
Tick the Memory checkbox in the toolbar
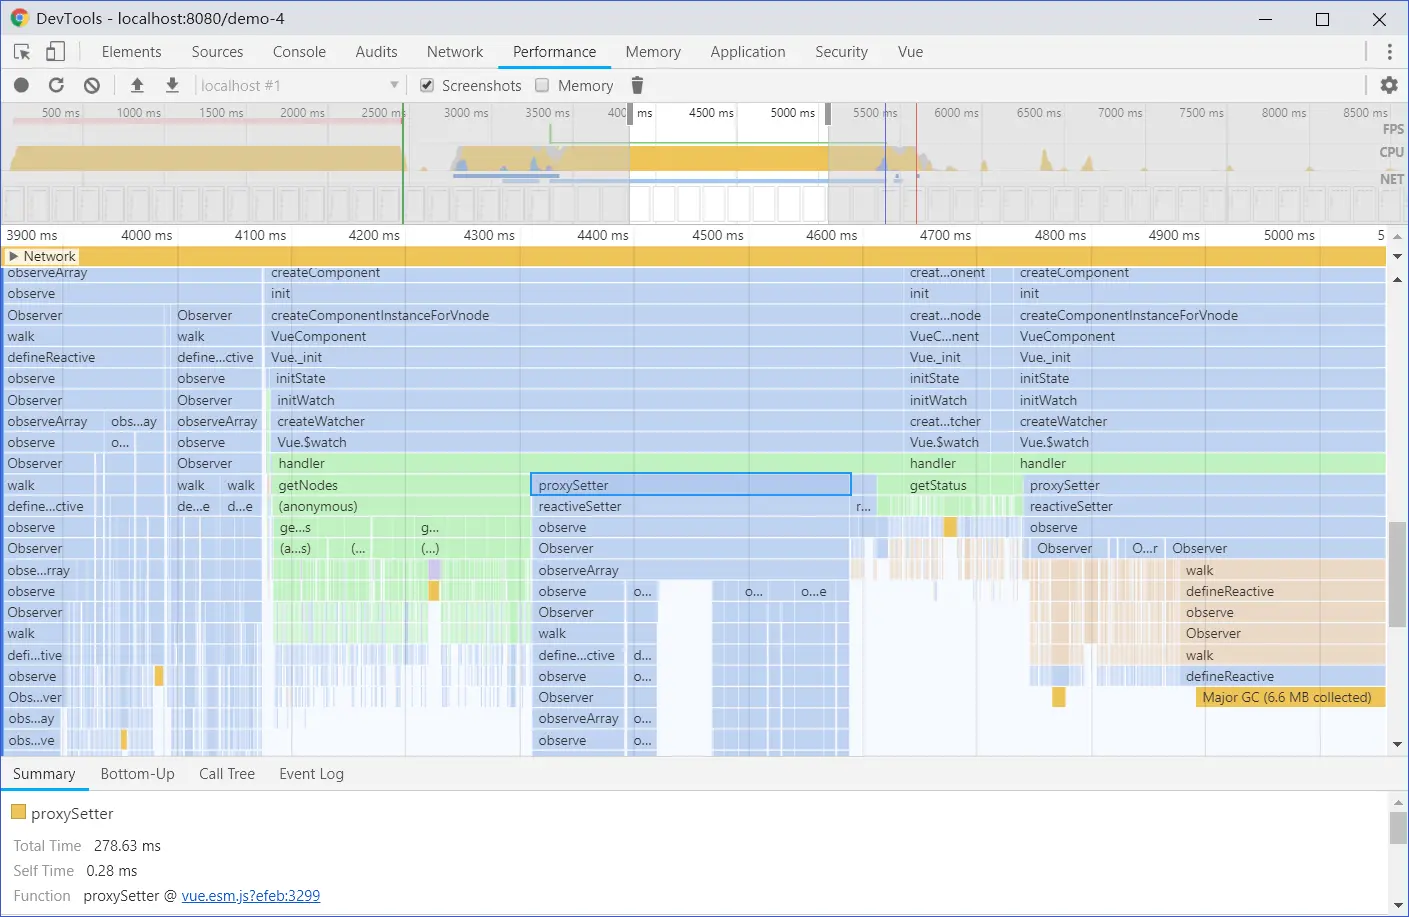coord(542,86)
